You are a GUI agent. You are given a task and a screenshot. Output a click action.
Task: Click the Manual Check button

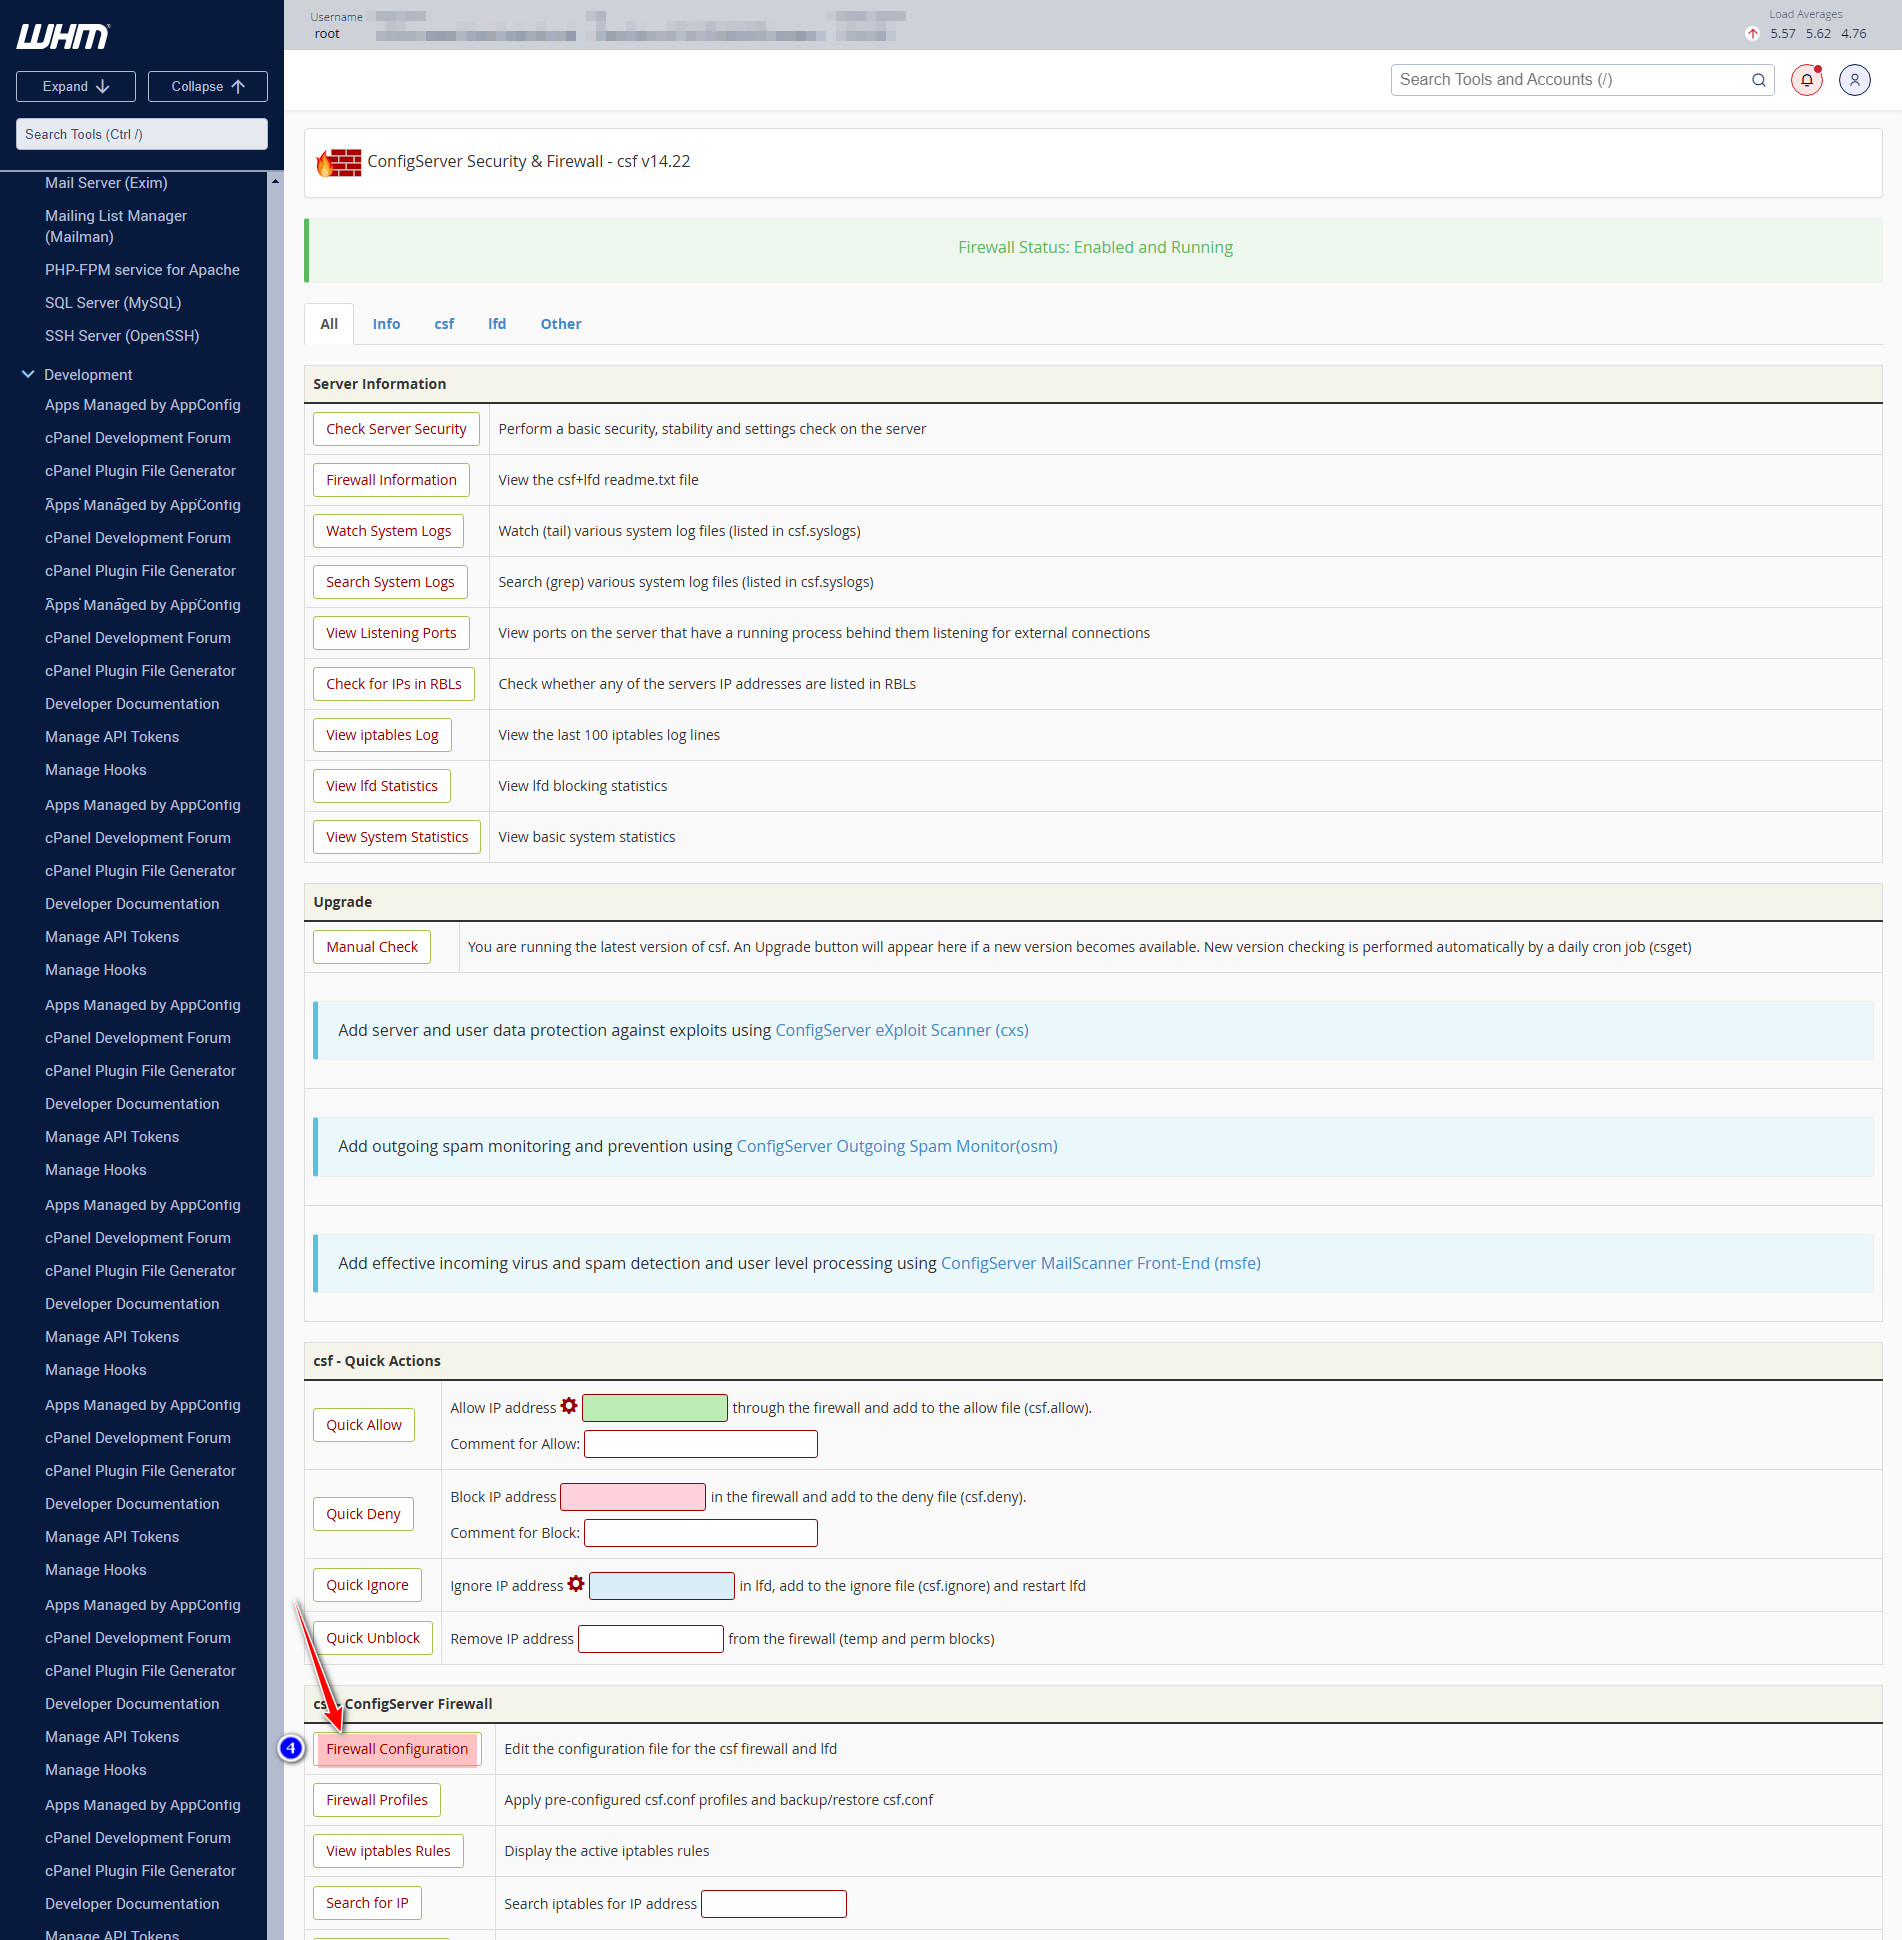point(371,946)
